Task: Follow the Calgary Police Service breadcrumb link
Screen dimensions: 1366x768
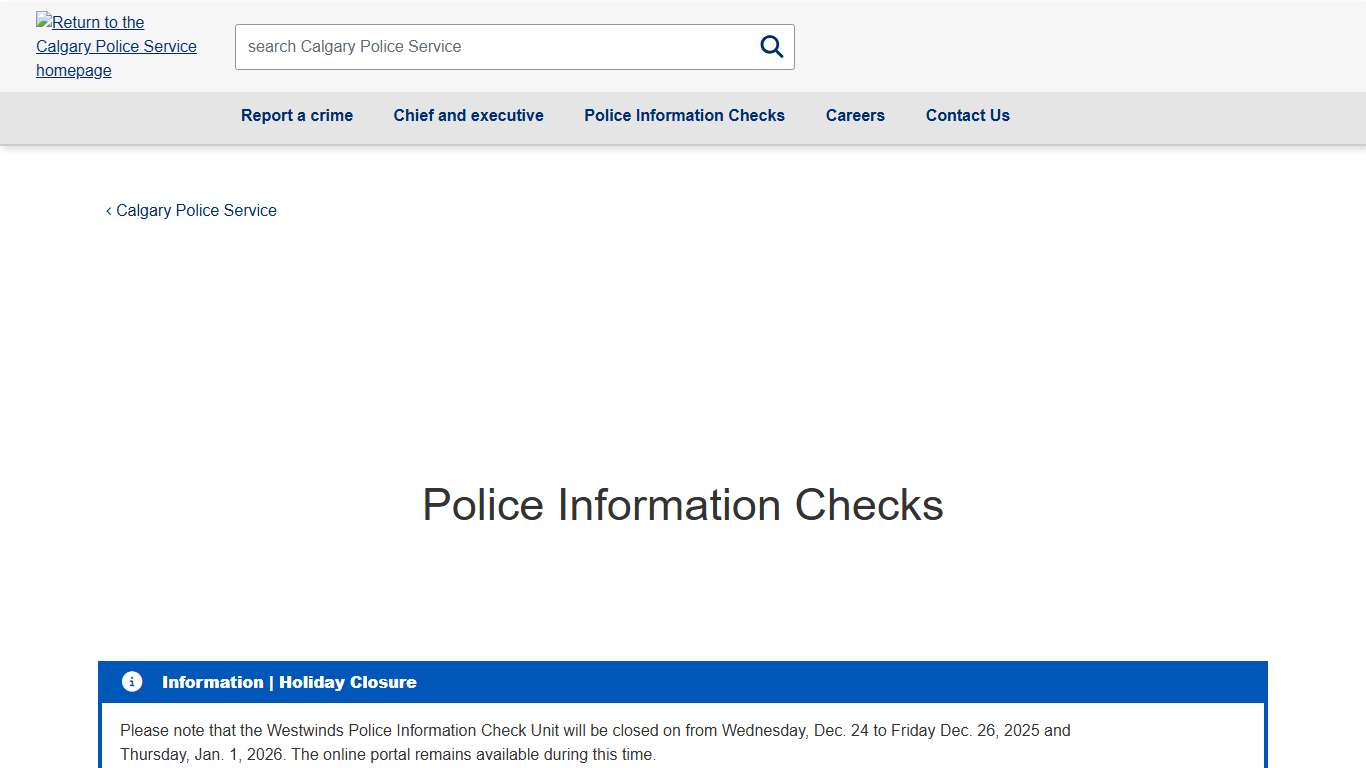Action: [196, 210]
